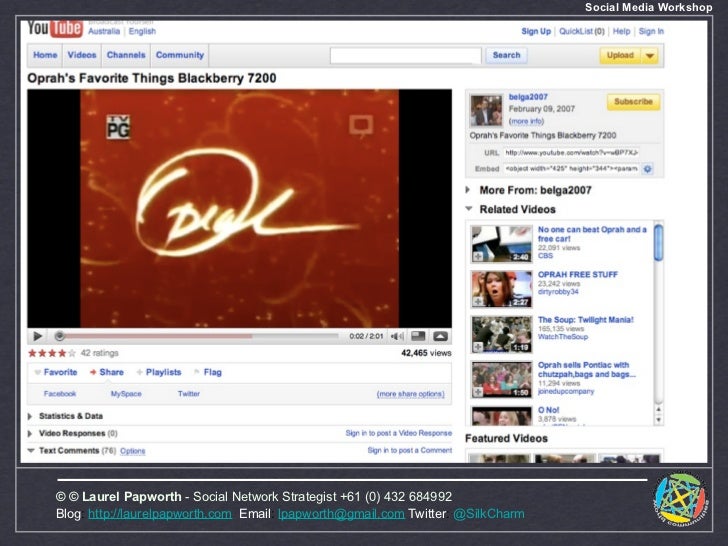Collapse Text Comments section
728x546 pixels.
(x=31, y=450)
